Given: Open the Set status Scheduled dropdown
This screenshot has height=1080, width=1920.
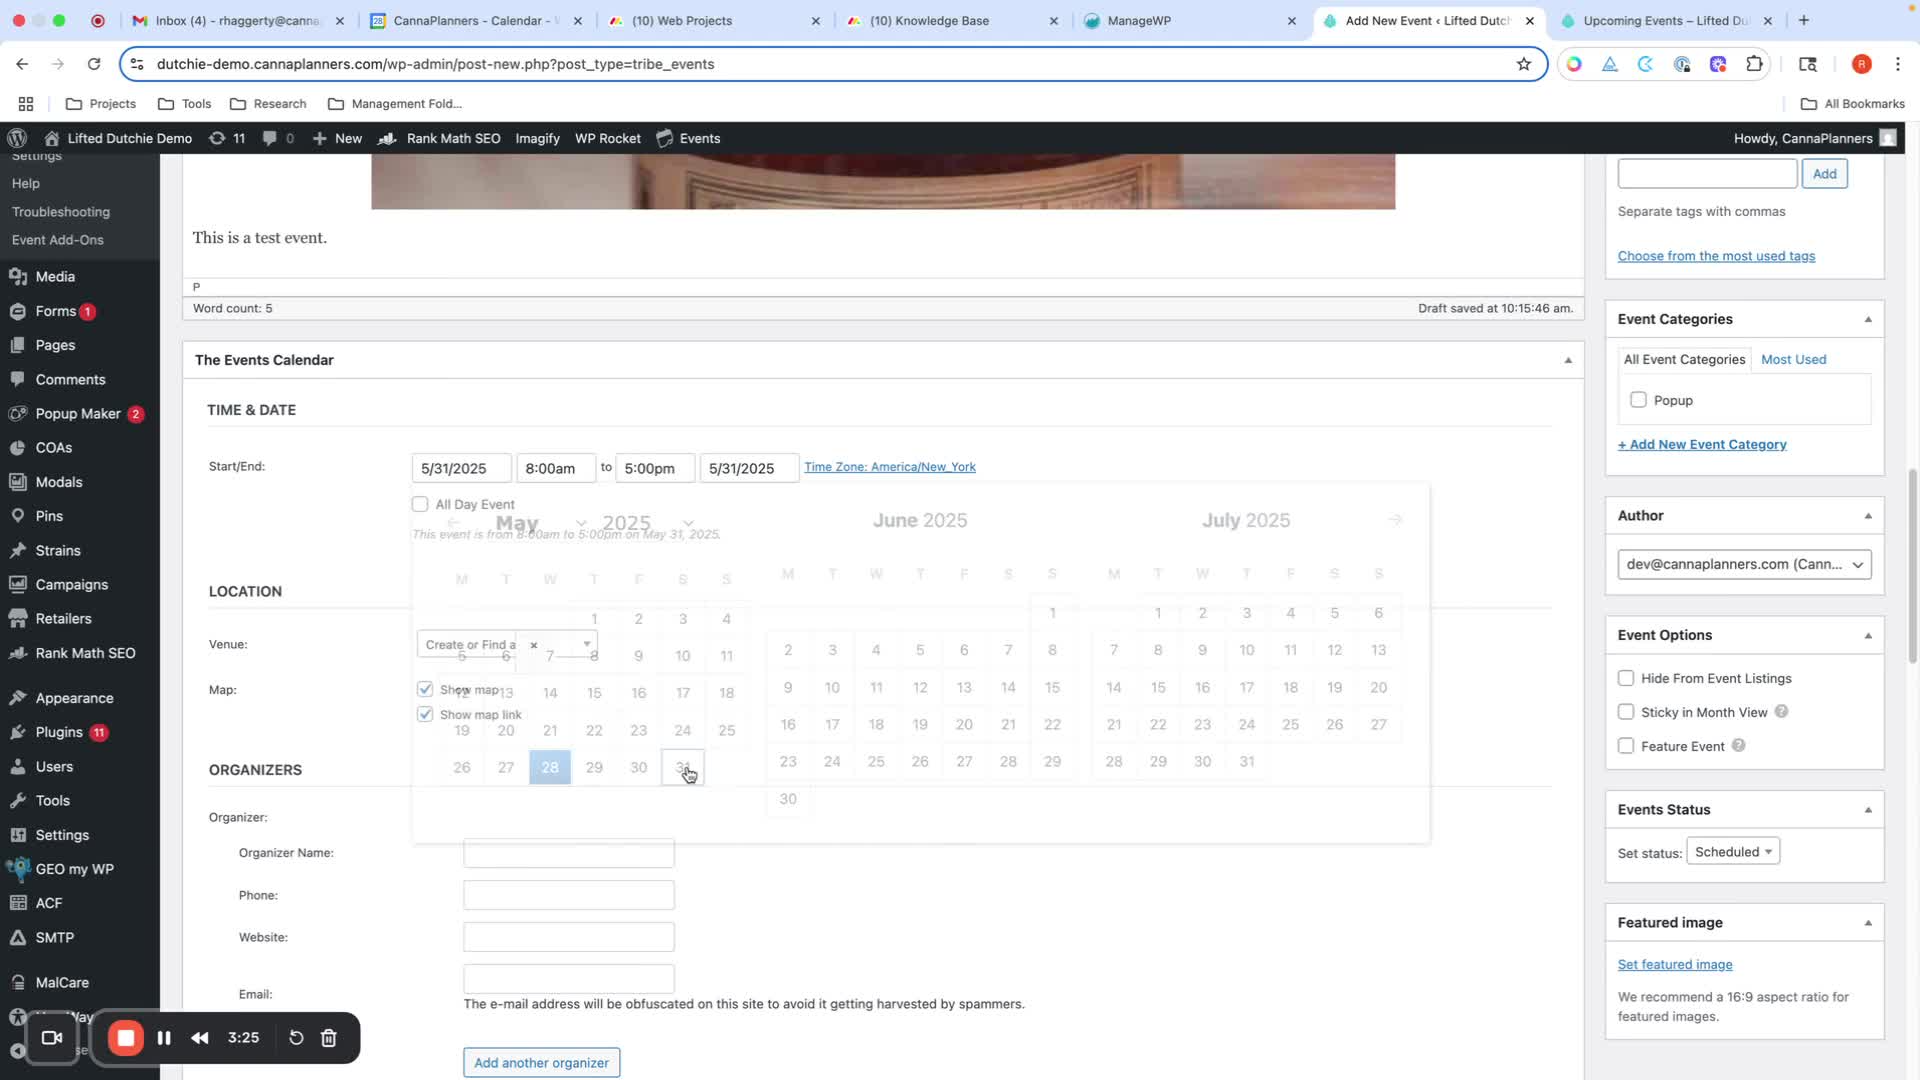Looking at the screenshot, I should (x=1733, y=852).
